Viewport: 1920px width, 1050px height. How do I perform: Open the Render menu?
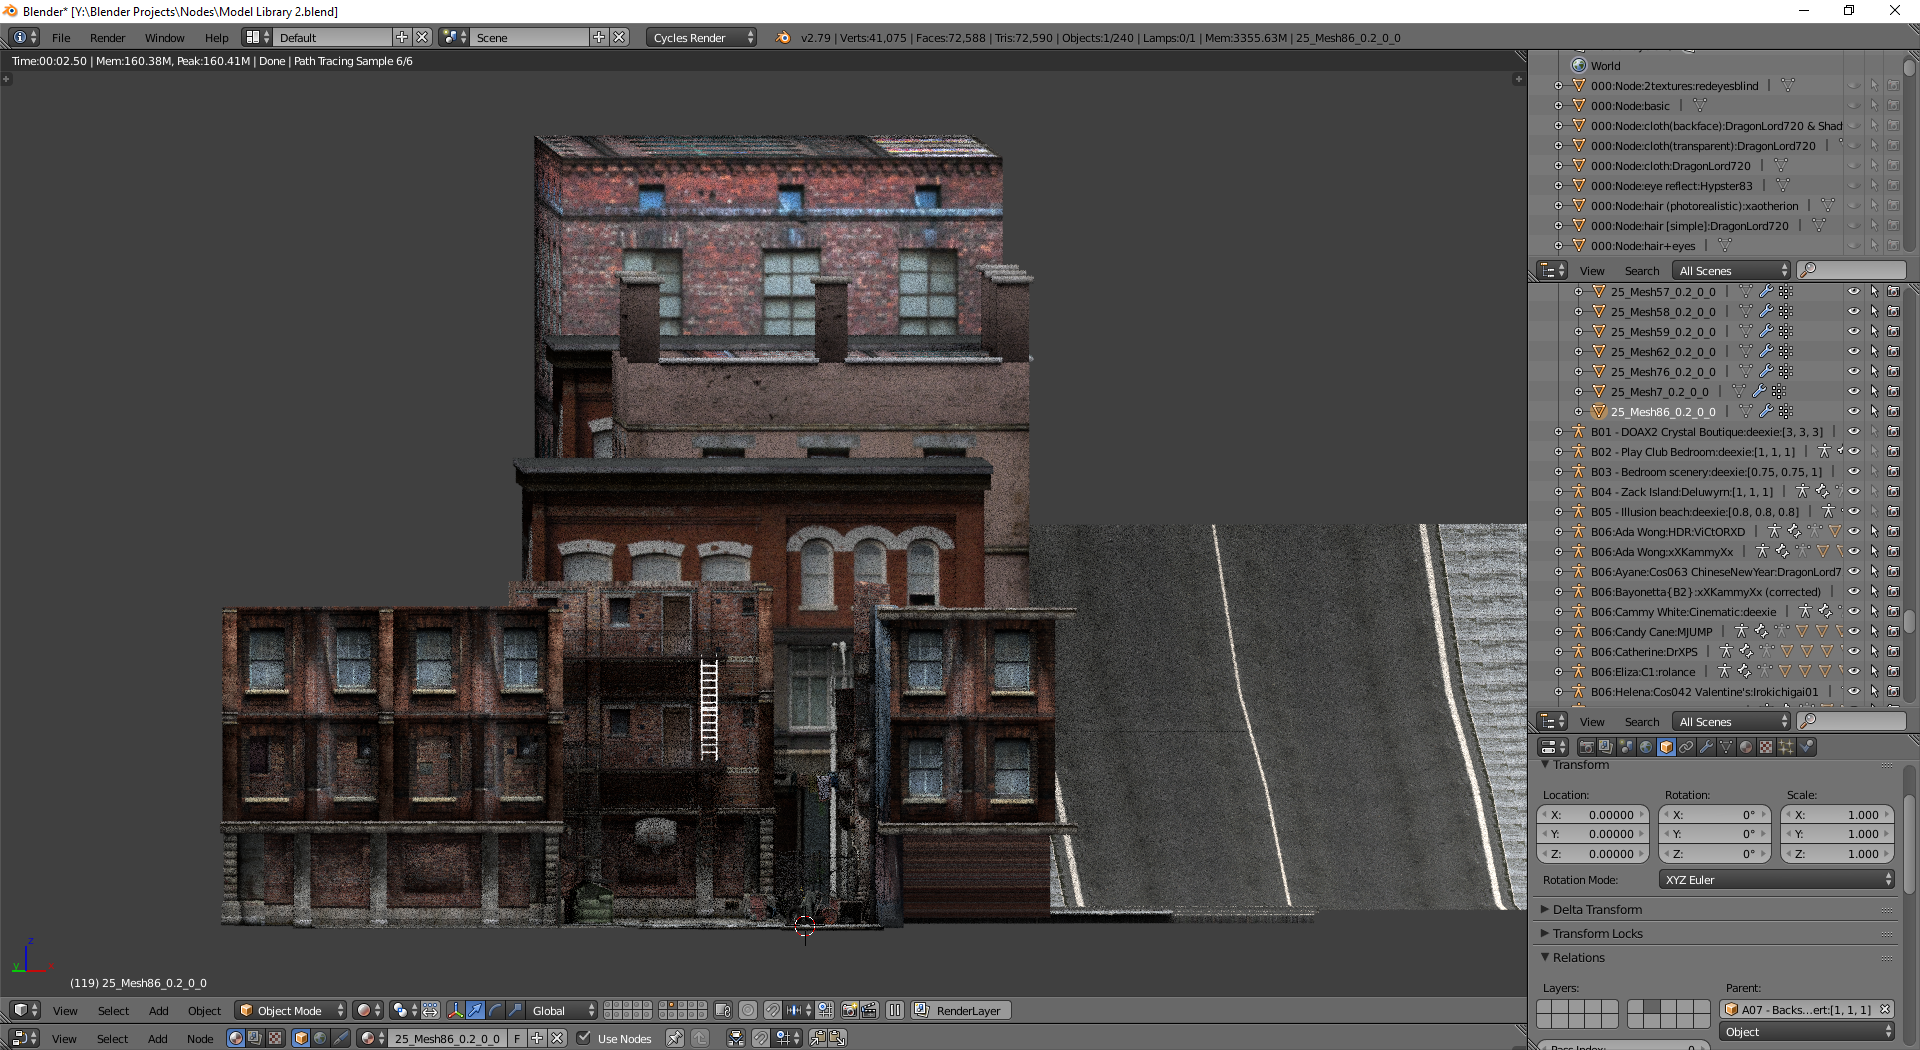coord(107,38)
